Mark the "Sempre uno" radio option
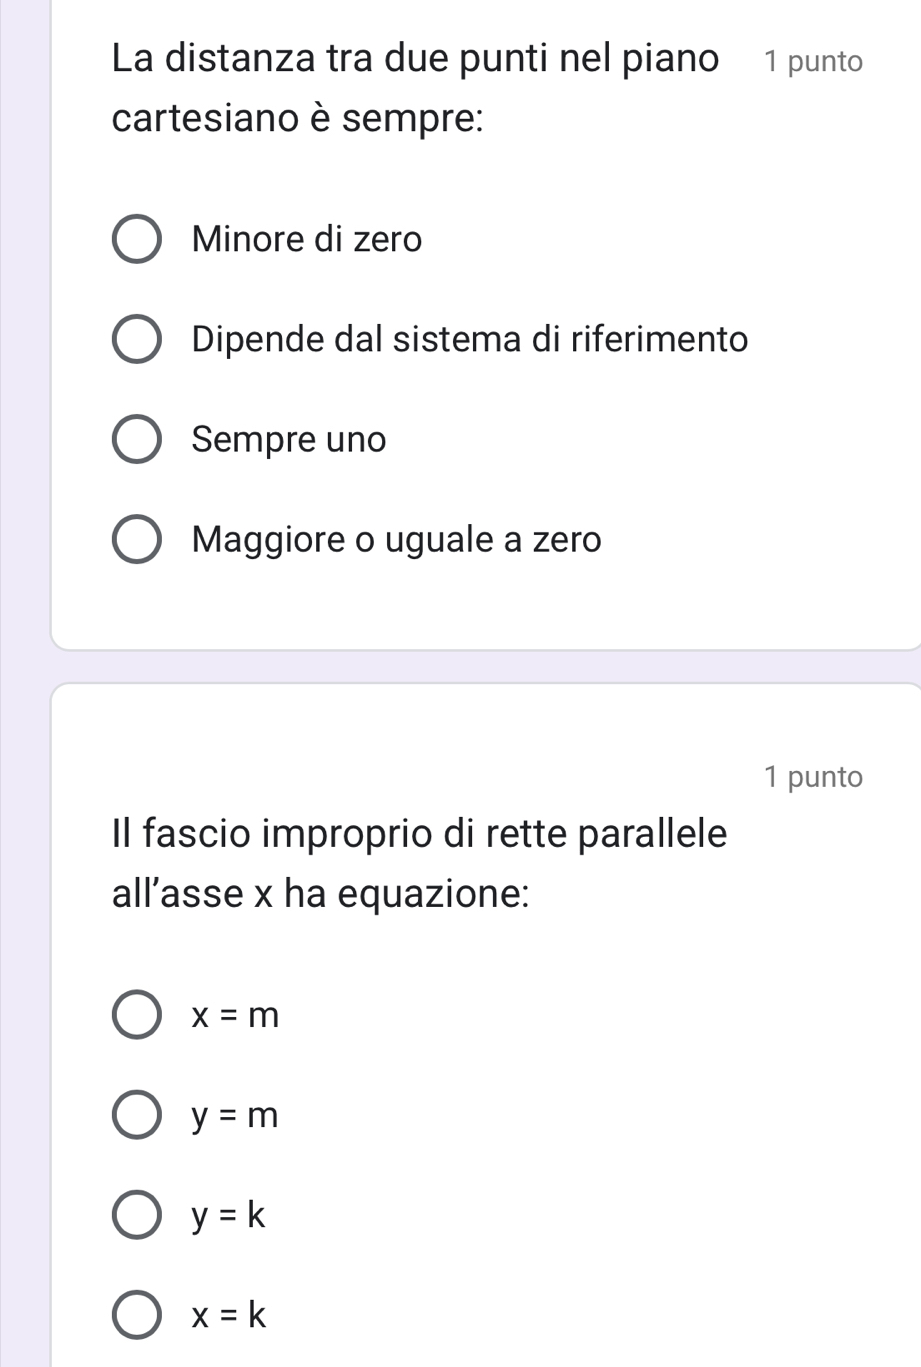The width and height of the screenshot is (921, 1367). click(x=136, y=440)
